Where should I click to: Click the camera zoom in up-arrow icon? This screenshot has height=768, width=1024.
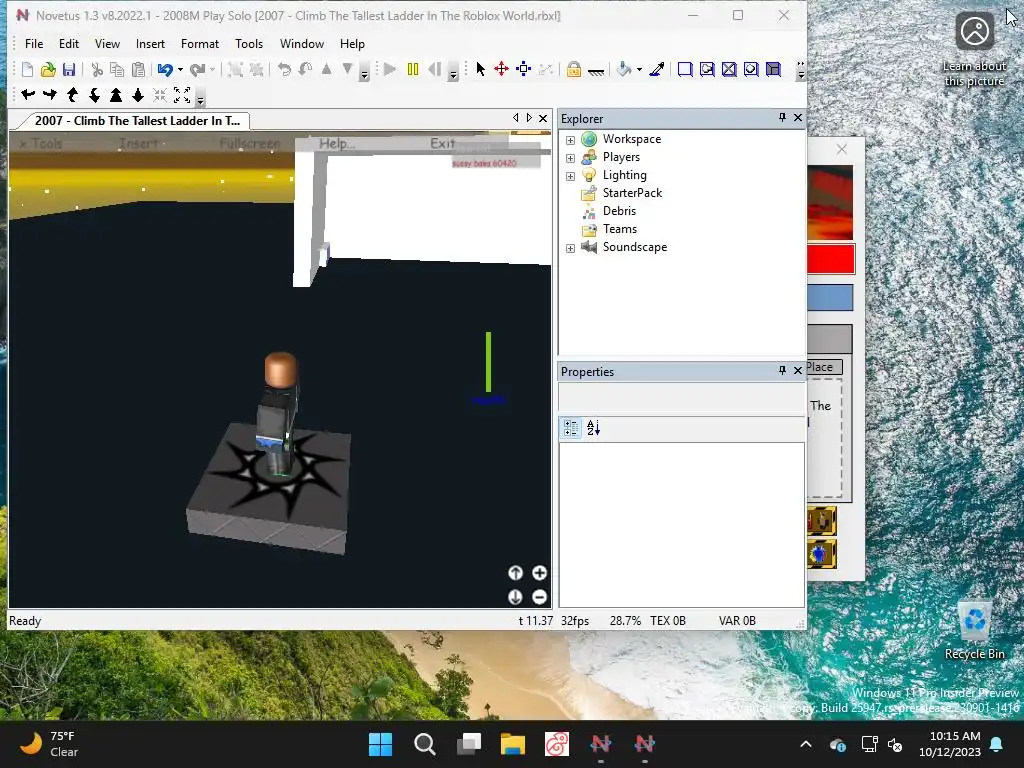tap(116, 95)
